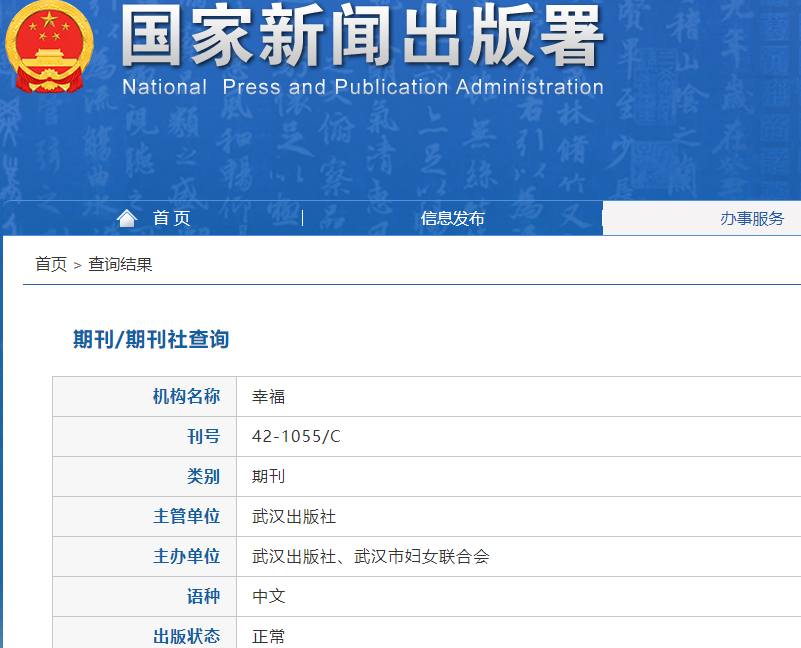Click the 期刊/期刊社查询 heading
This screenshot has height=648, width=801.
pos(151,340)
